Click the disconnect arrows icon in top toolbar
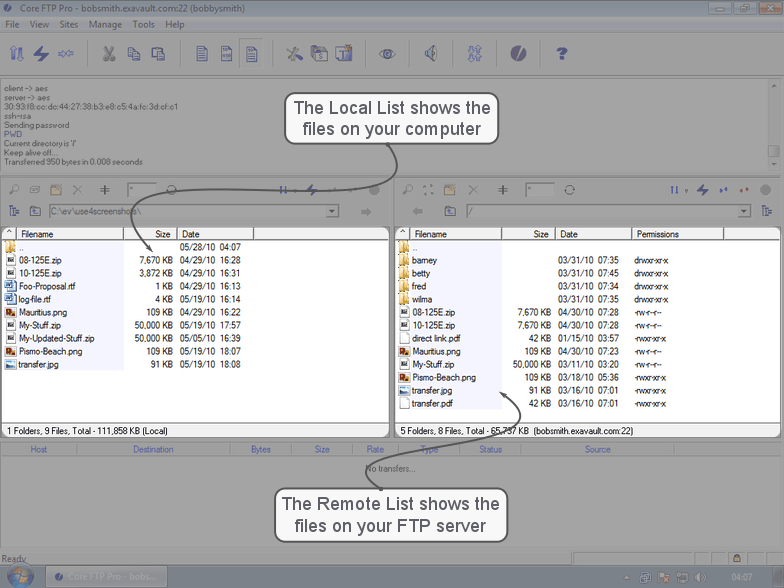 [66, 54]
